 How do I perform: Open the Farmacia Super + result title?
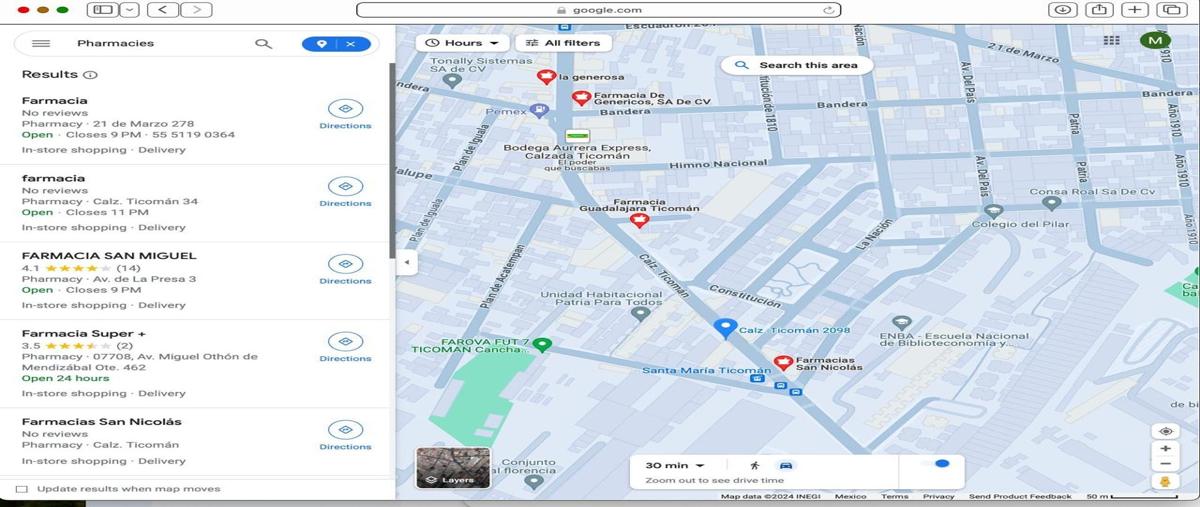84,333
